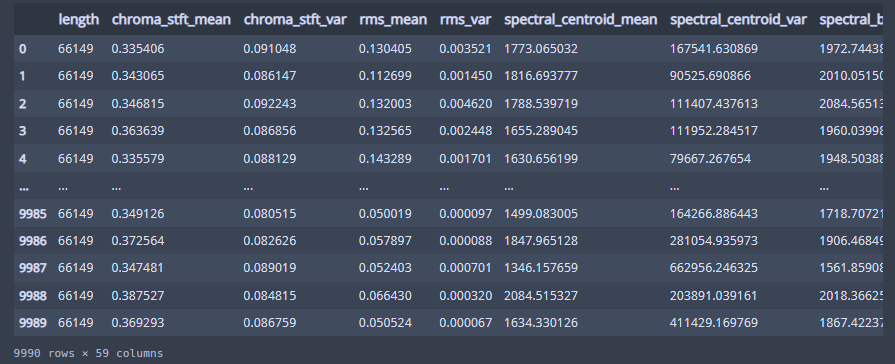The image size is (895, 364).
Task: Click the spectral_centroid_var column header
Action: 738,19
